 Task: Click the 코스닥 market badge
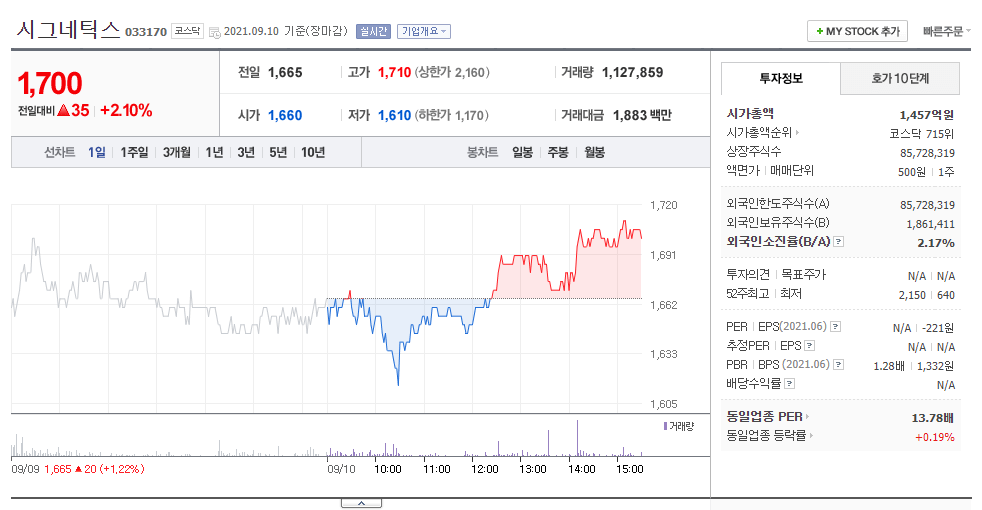[187, 31]
